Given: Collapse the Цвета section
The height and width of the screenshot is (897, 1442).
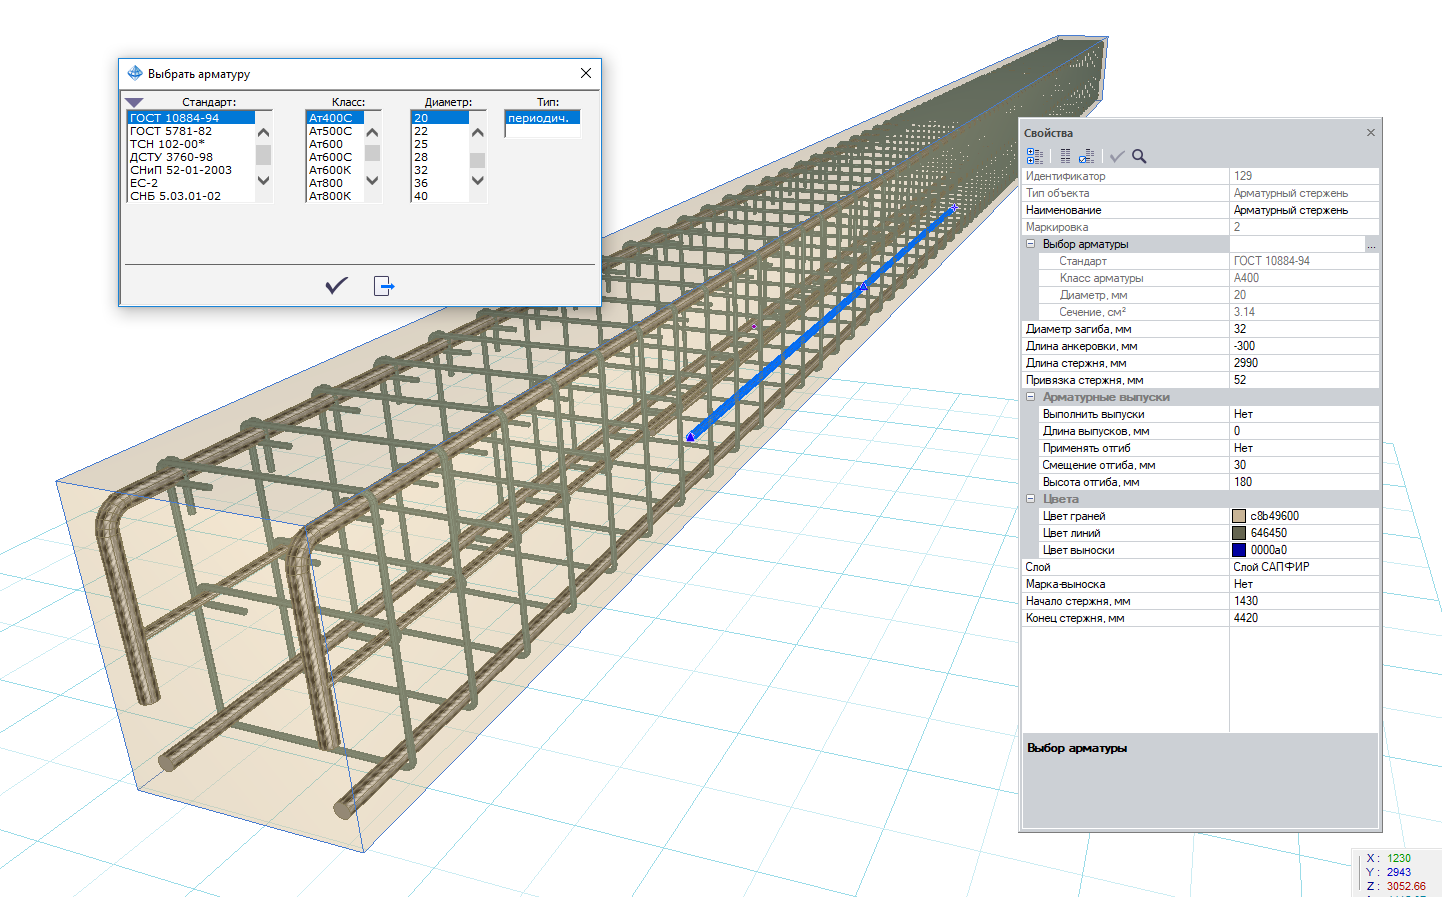Looking at the screenshot, I should 1030,499.
